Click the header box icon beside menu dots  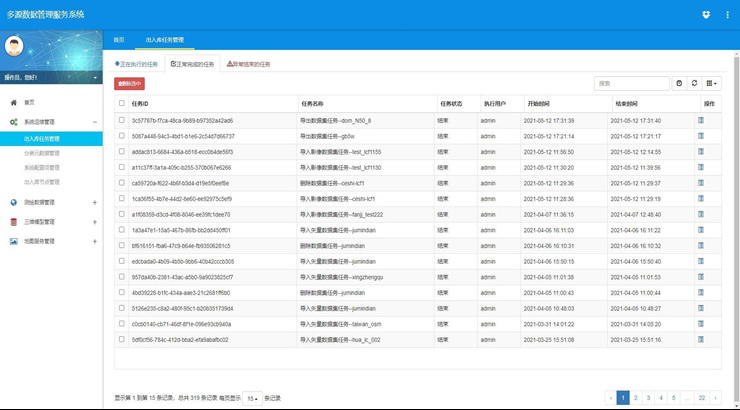pyautogui.click(x=706, y=15)
